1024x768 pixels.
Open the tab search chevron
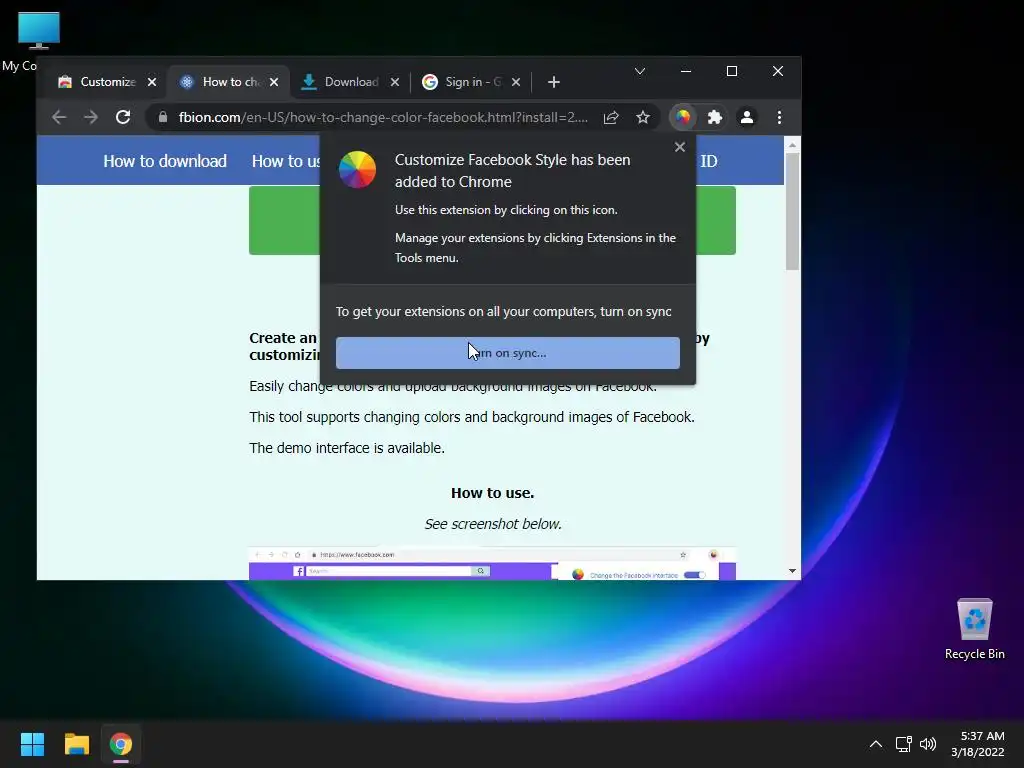(x=640, y=71)
